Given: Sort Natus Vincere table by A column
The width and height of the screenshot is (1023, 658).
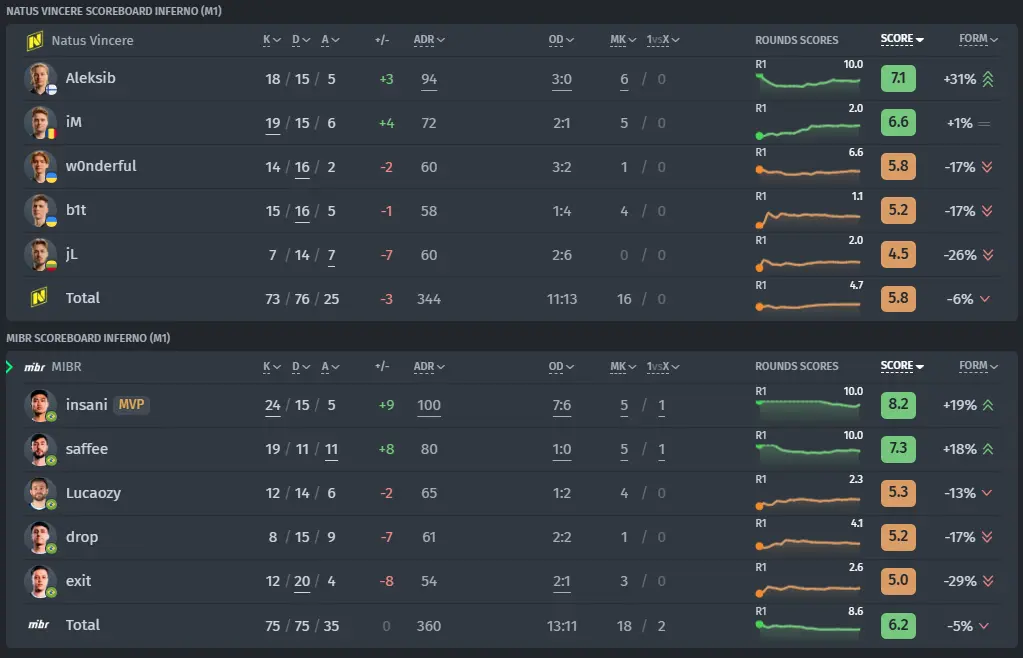Looking at the screenshot, I should pos(330,40).
